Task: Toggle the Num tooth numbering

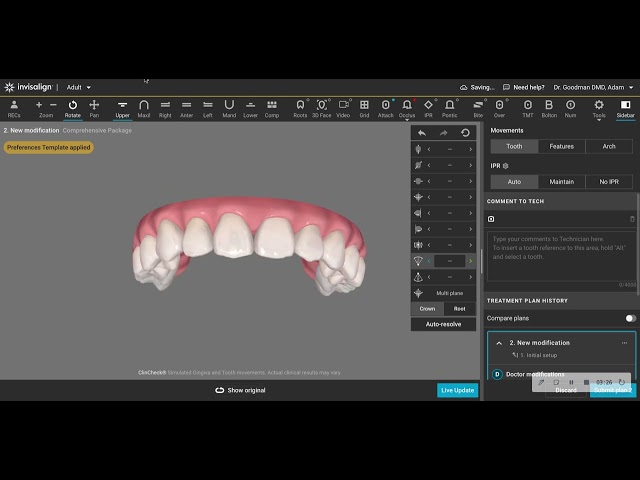Action: pyautogui.click(x=571, y=109)
